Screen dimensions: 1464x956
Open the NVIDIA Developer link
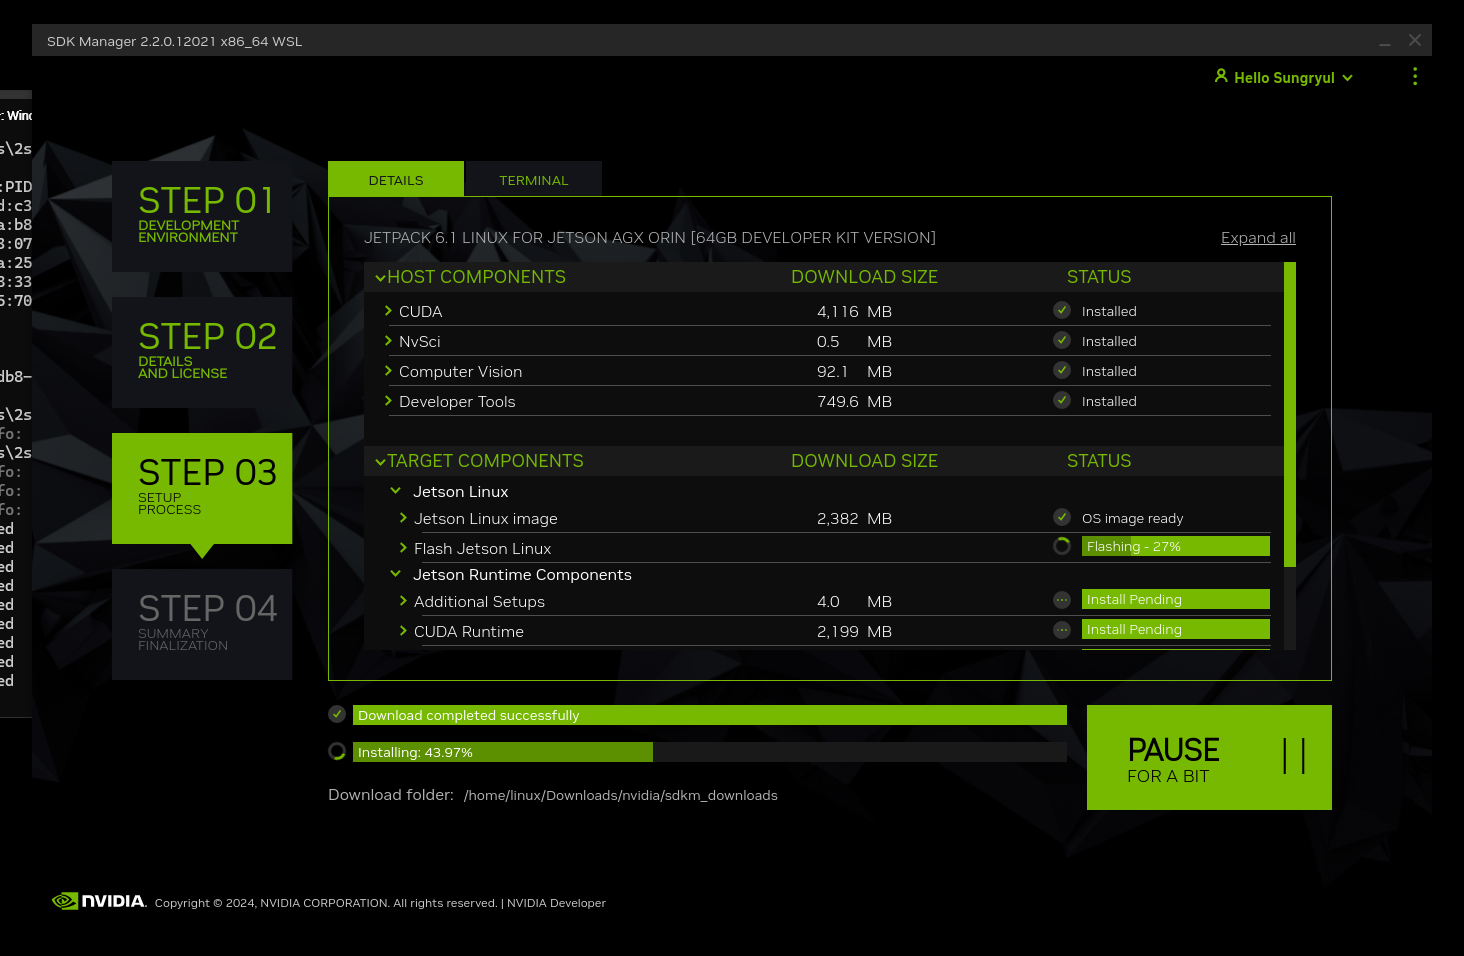[556, 903]
